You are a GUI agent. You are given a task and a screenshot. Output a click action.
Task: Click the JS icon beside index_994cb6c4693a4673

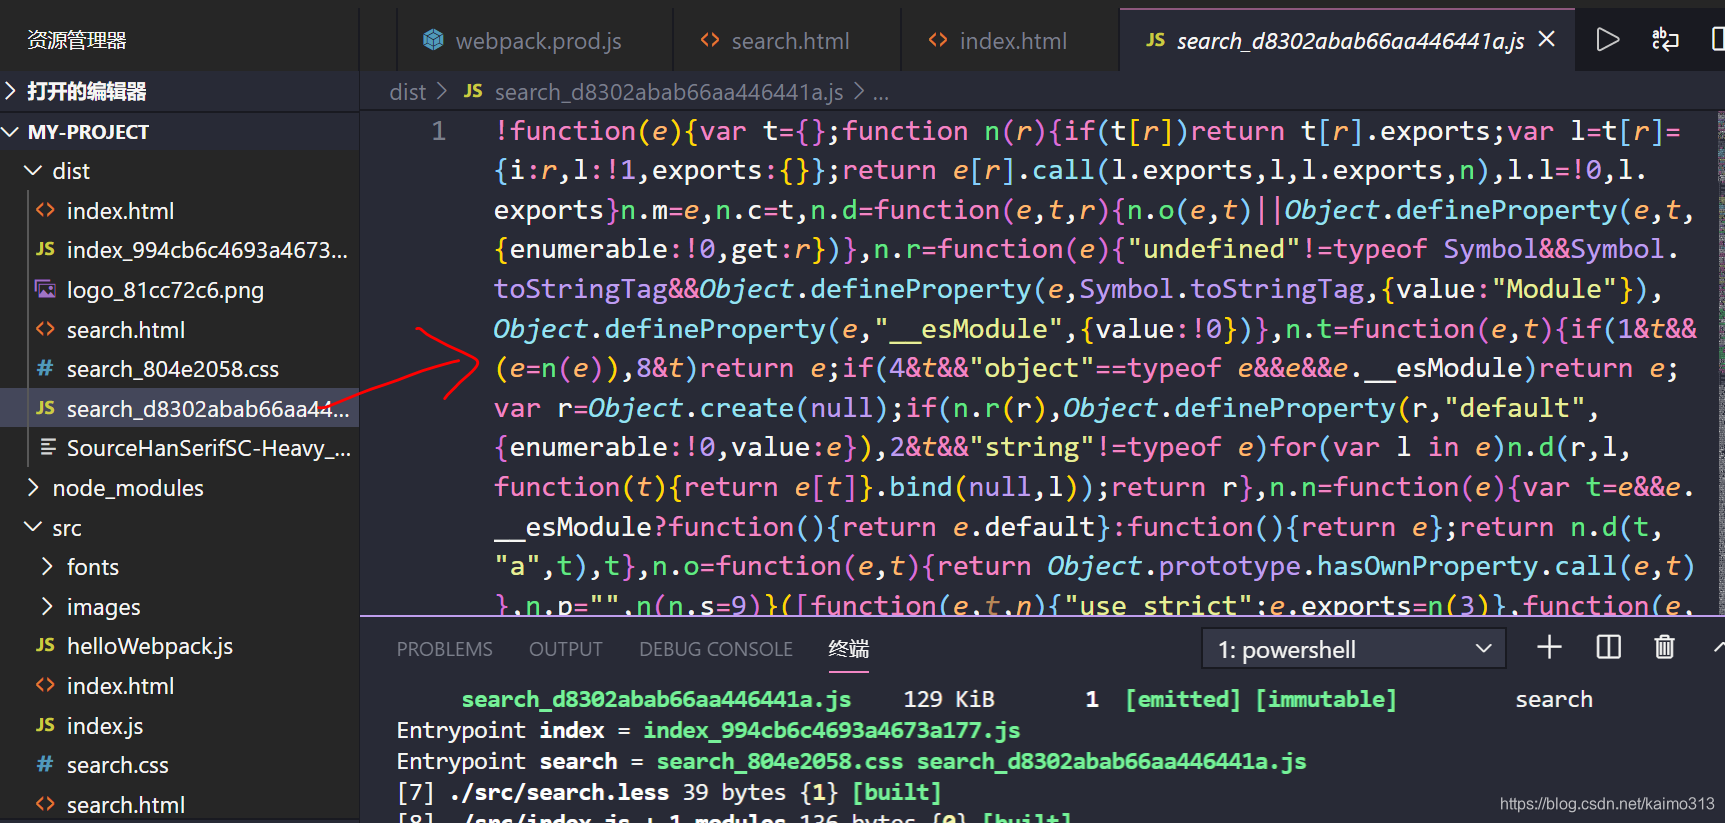[45, 249]
